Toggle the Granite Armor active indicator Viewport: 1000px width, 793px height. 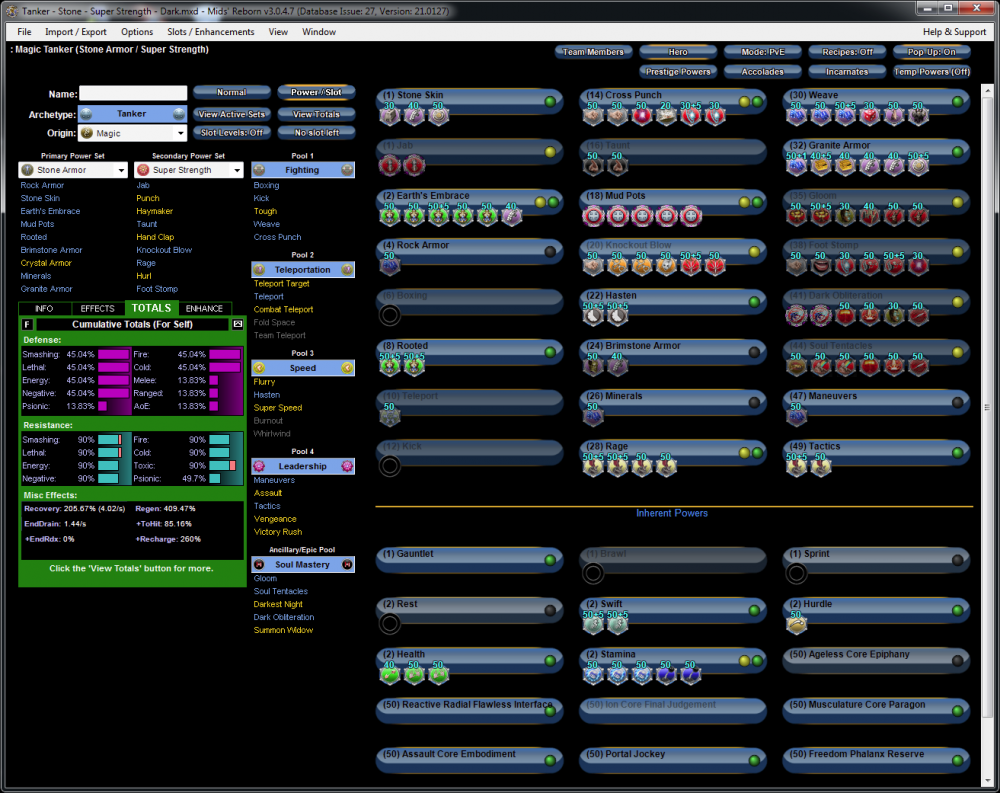point(957,151)
